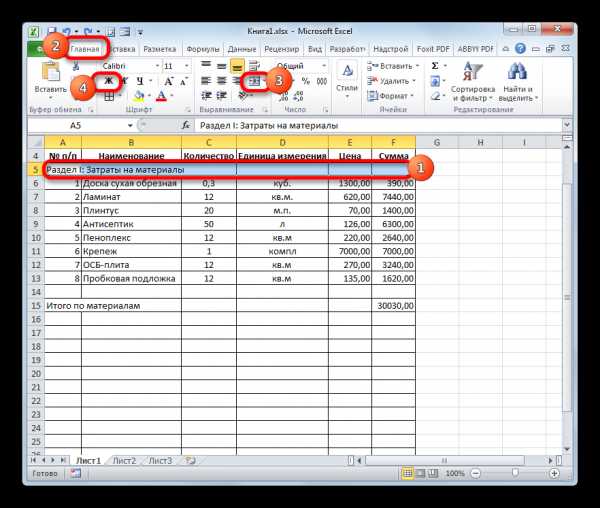This screenshot has height=508, width=600.
Task: Click the zoom in plus button
Action: tap(551, 473)
